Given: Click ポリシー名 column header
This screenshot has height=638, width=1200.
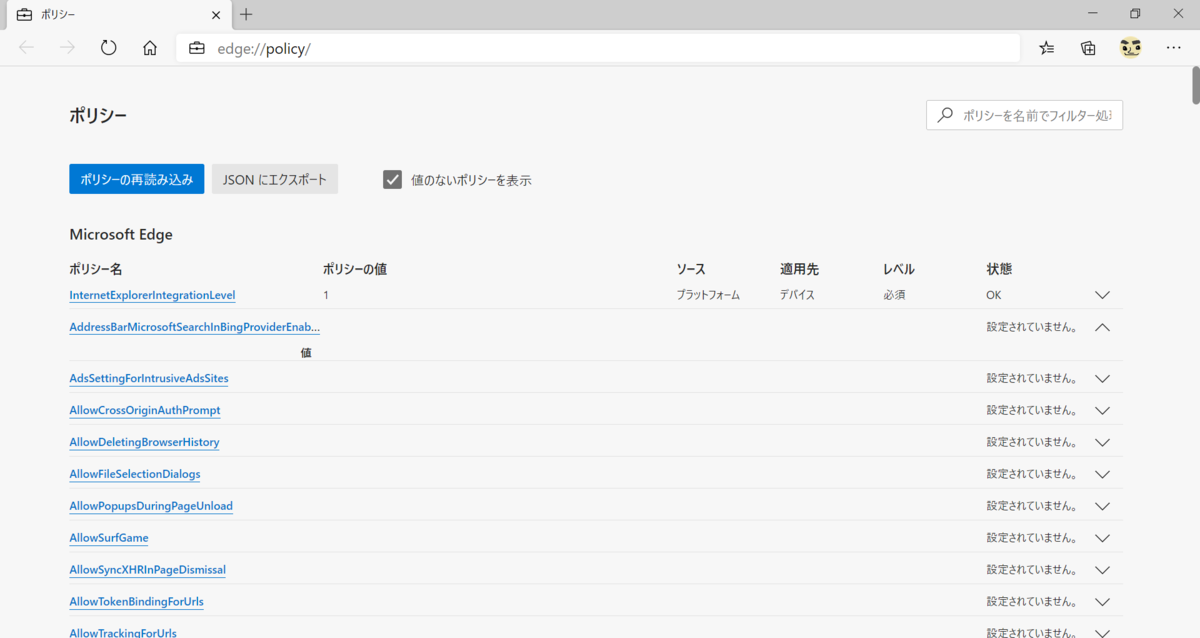Looking at the screenshot, I should [96, 269].
